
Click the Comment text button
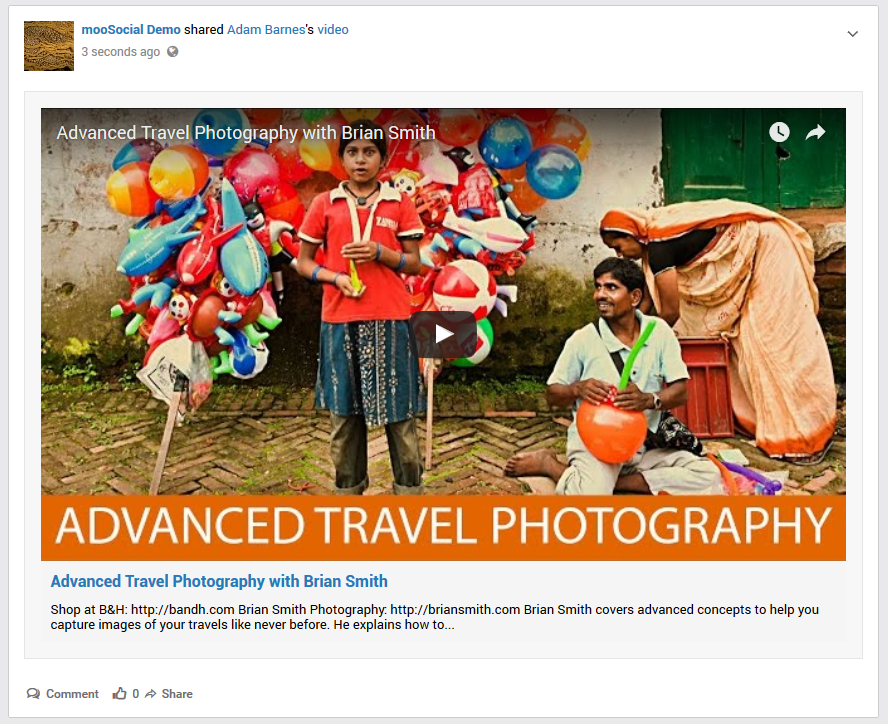[x=72, y=694]
